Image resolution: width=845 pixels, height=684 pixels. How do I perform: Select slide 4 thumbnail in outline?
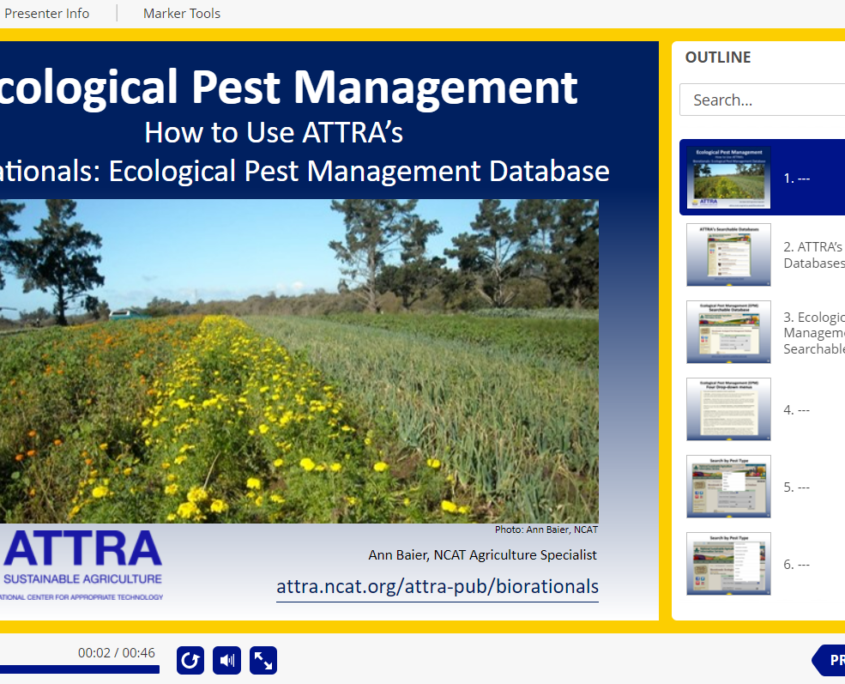point(728,409)
